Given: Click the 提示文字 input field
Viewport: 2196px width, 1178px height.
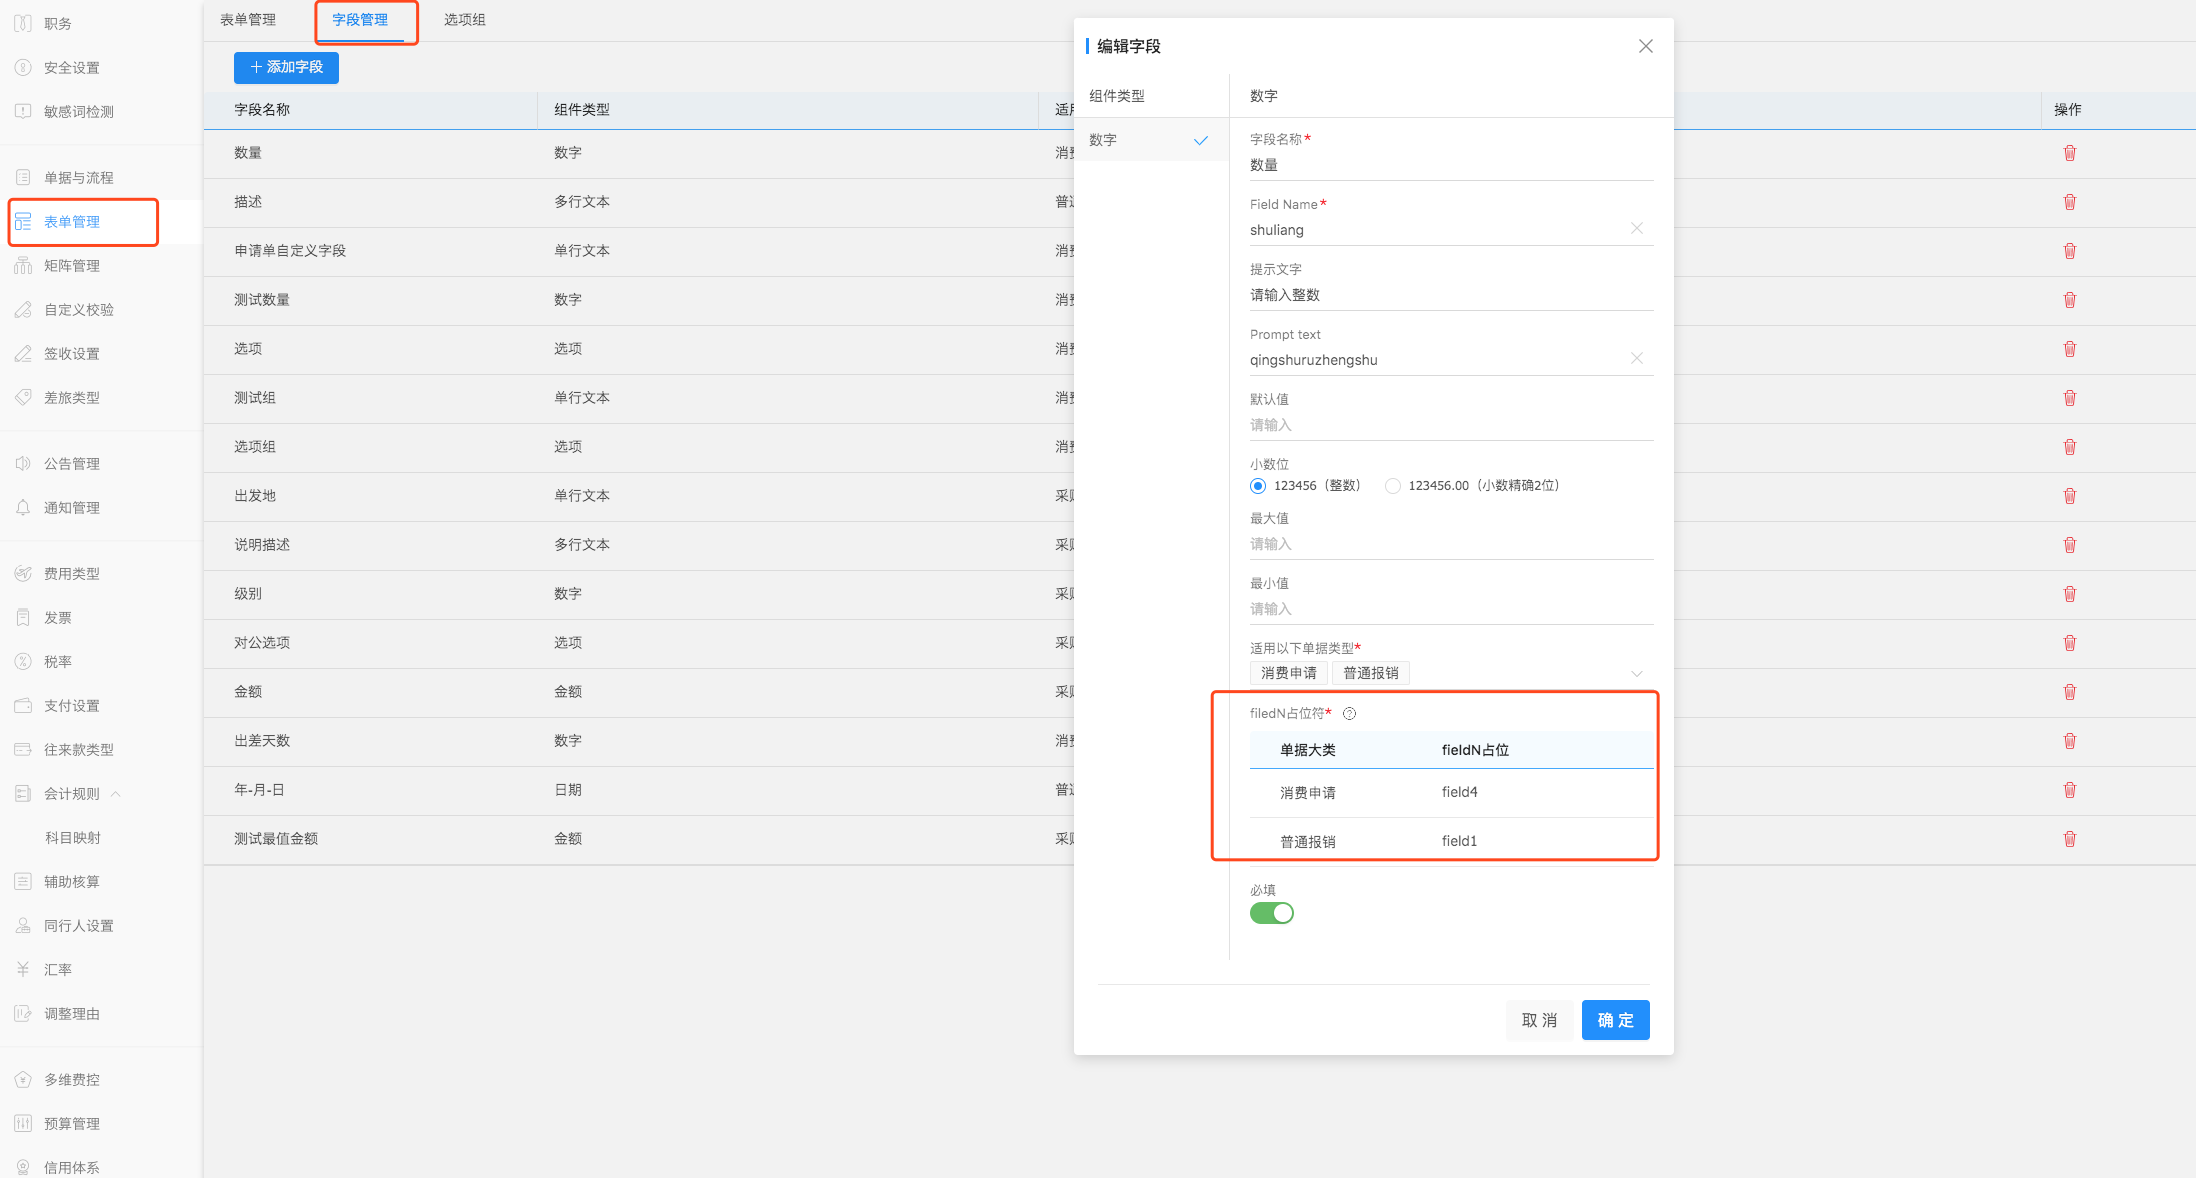Looking at the screenshot, I should click(1452, 295).
